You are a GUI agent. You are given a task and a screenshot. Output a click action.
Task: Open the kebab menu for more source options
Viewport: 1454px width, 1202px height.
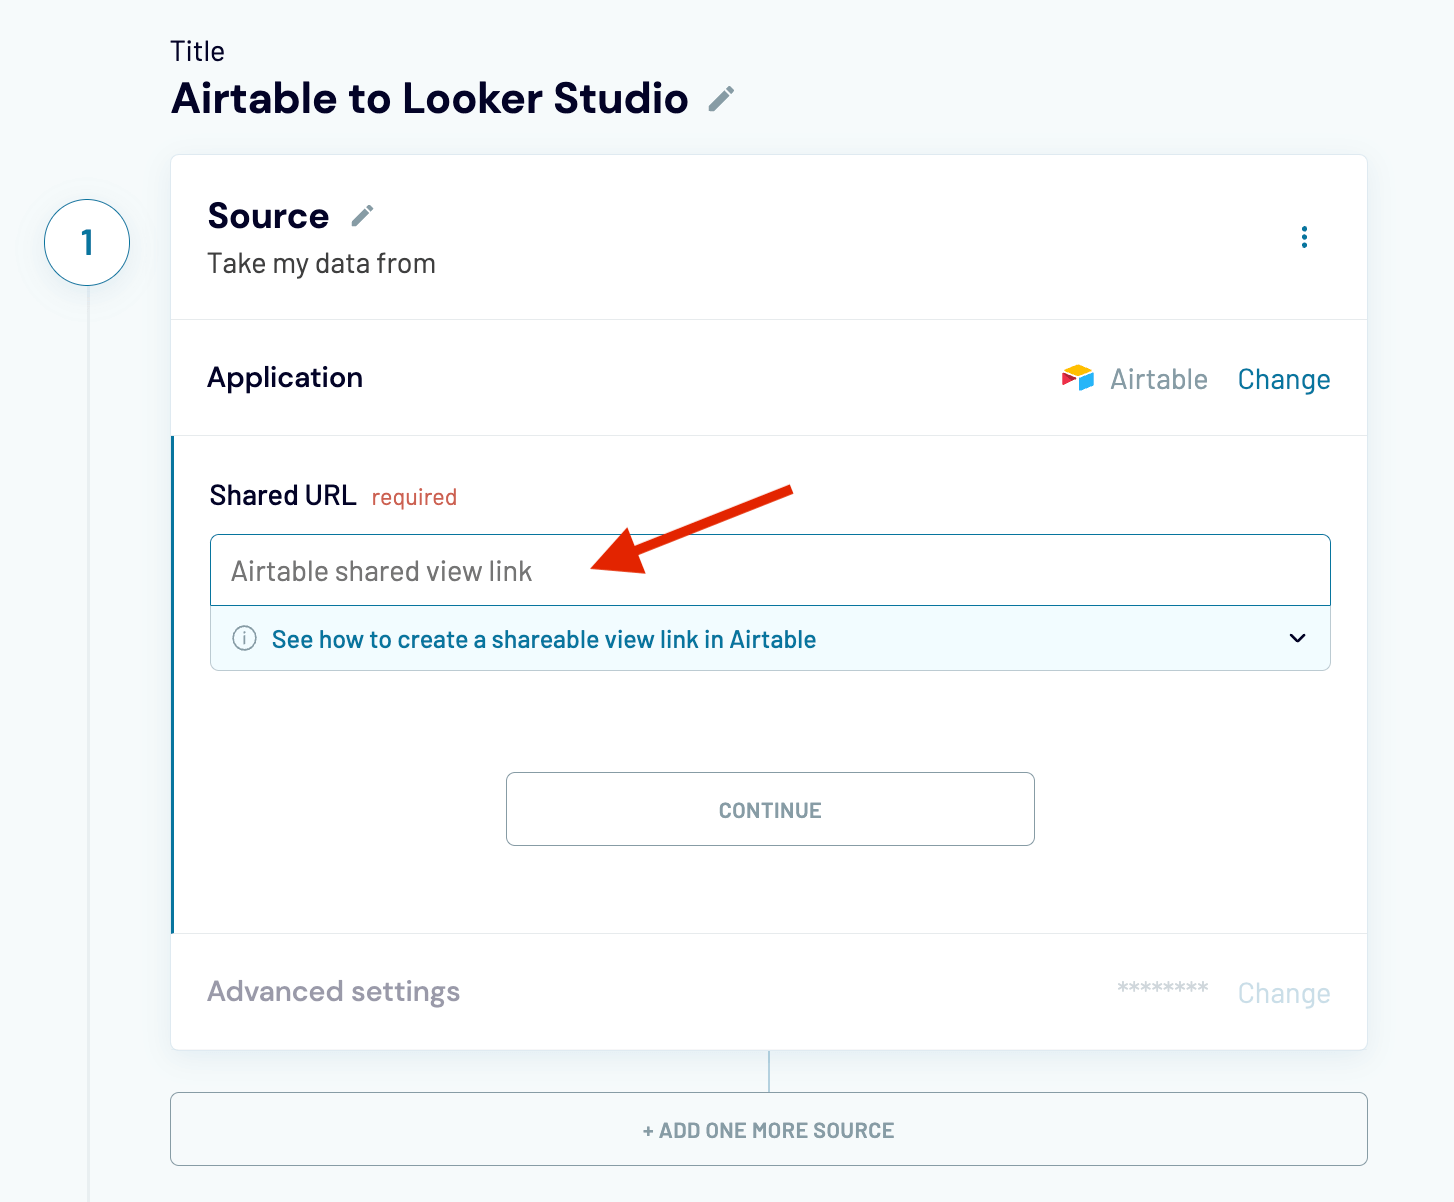(1304, 237)
